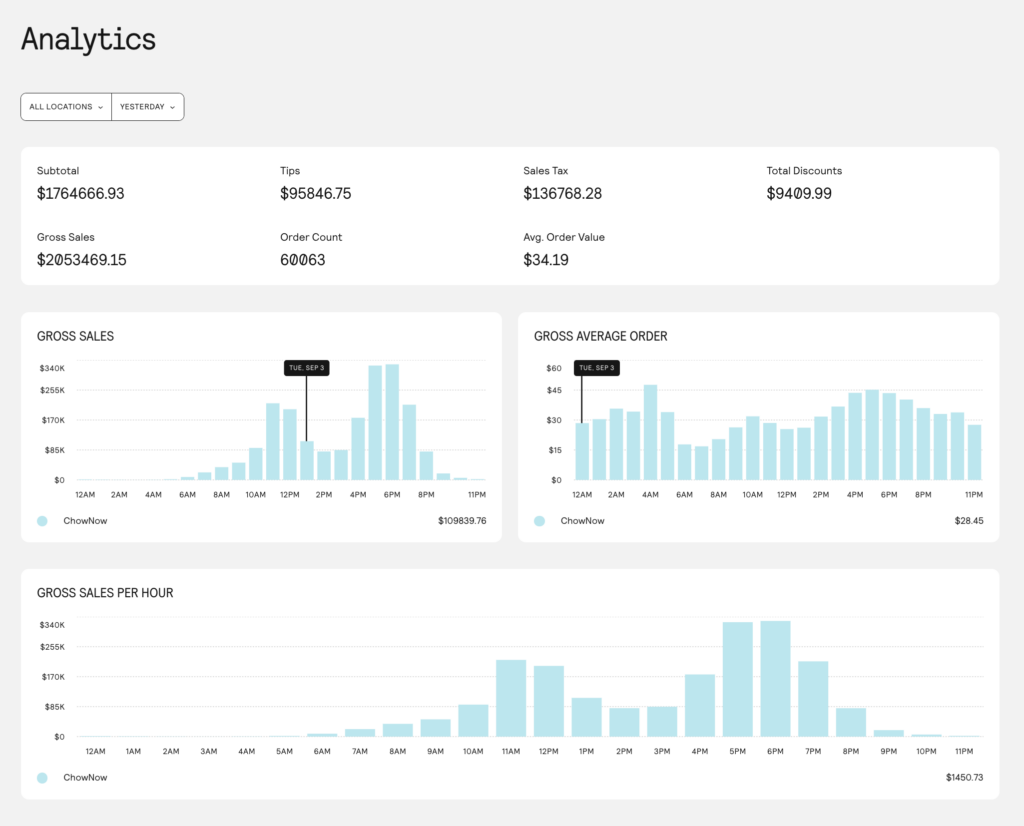Select the 5PM bar in Gross Sales Per Hour
Screen dimensions: 1024x826
coord(737,679)
